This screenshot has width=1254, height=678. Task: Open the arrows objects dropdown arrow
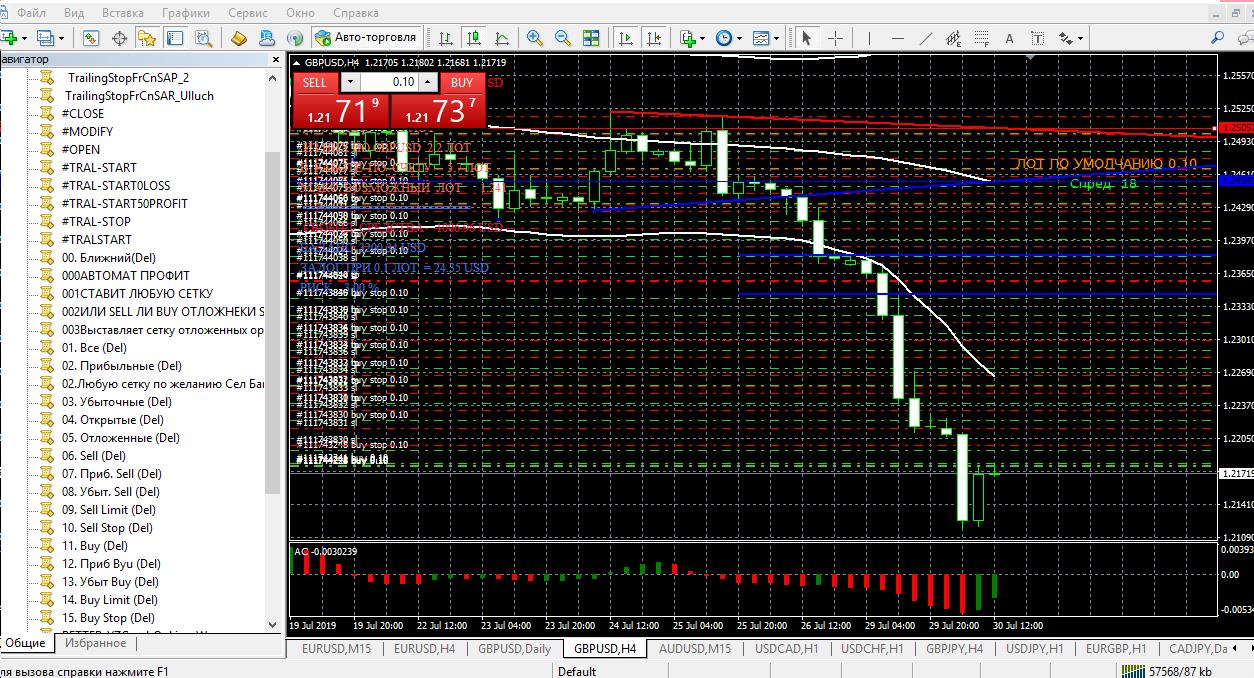click(1081, 38)
